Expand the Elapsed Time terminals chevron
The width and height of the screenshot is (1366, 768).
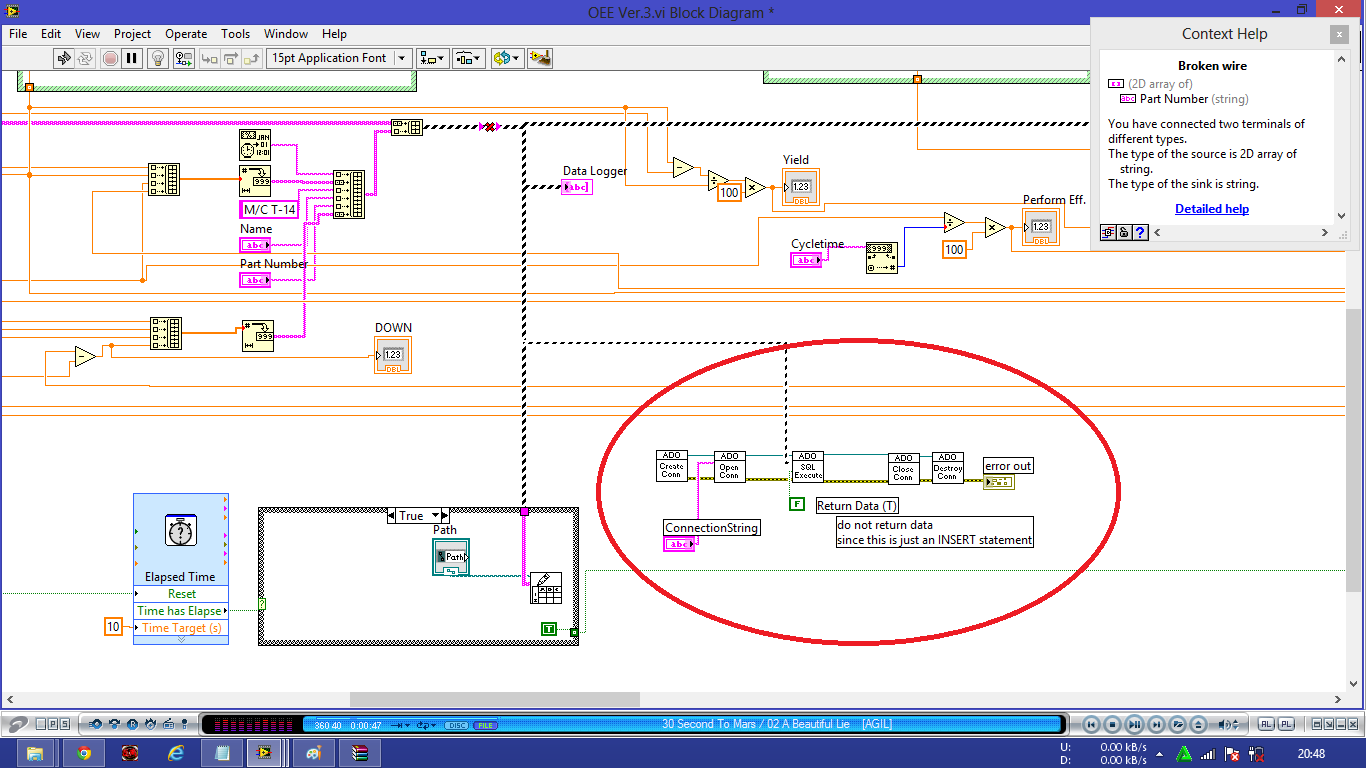click(181, 640)
